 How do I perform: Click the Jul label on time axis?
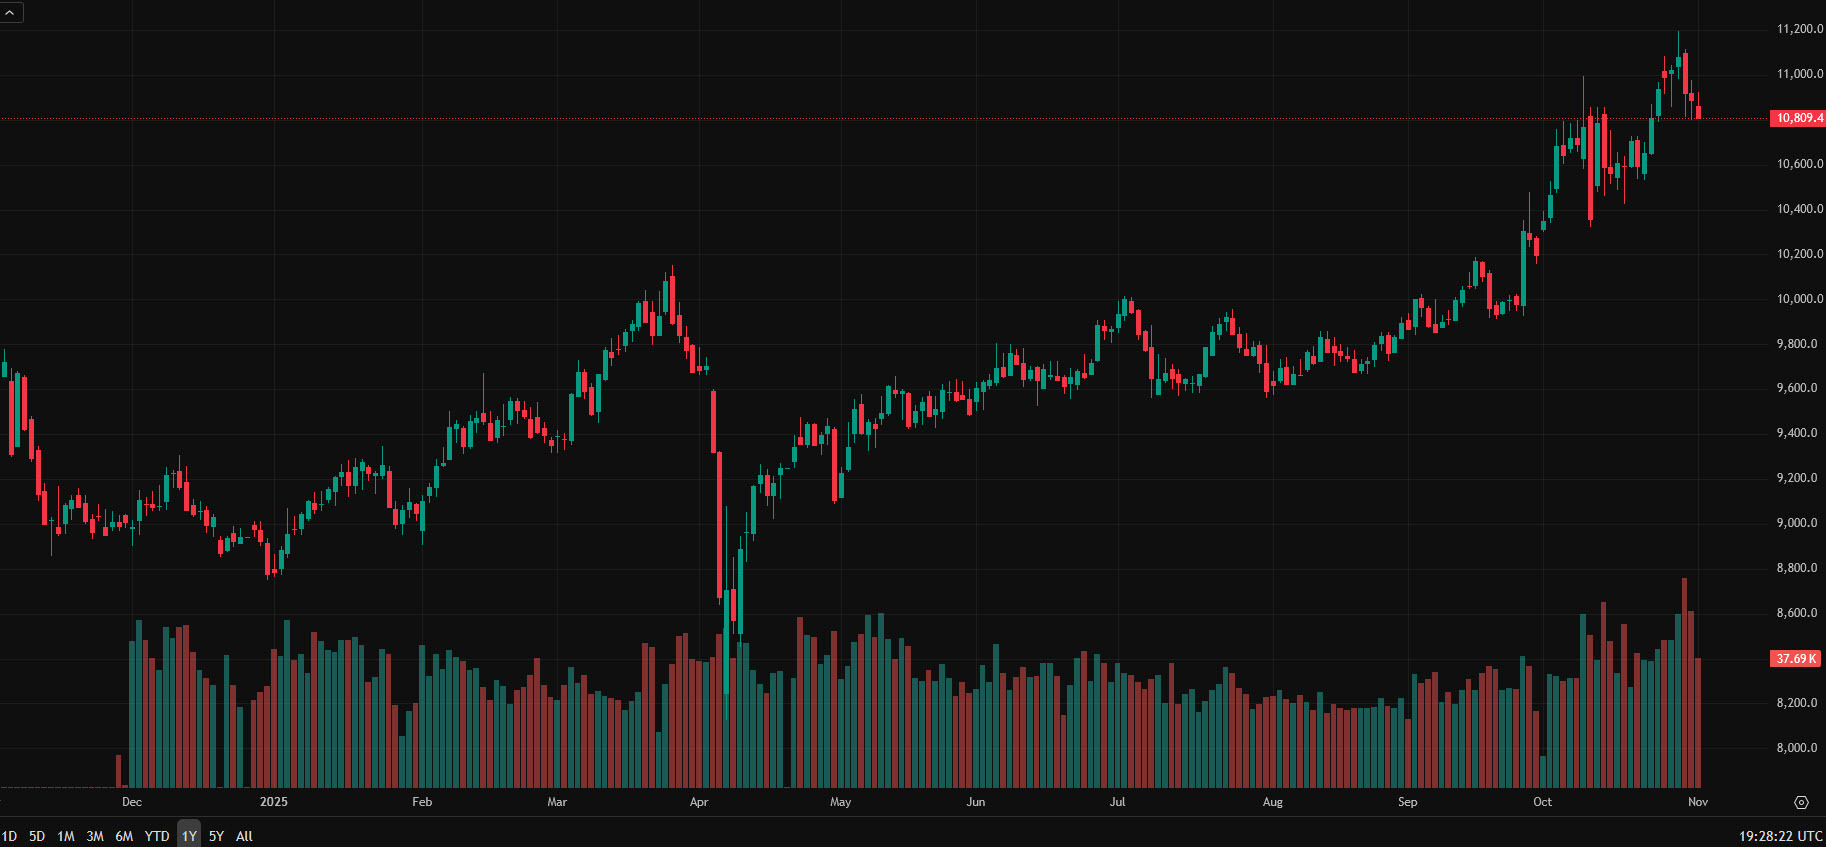click(x=1117, y=802)
